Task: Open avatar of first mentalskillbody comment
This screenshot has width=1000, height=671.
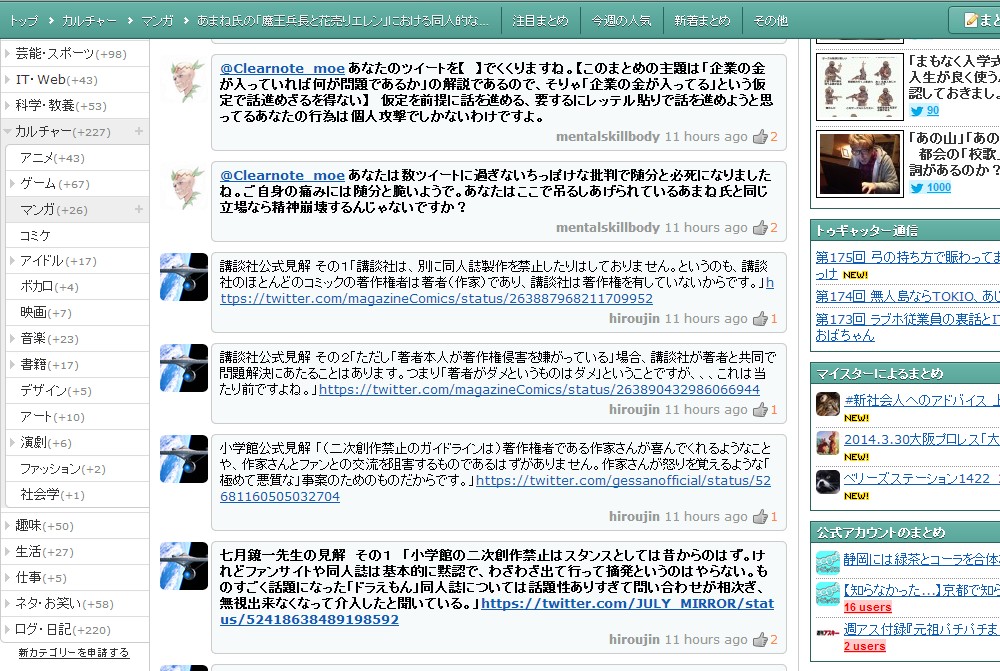Action: coord(184,80)
